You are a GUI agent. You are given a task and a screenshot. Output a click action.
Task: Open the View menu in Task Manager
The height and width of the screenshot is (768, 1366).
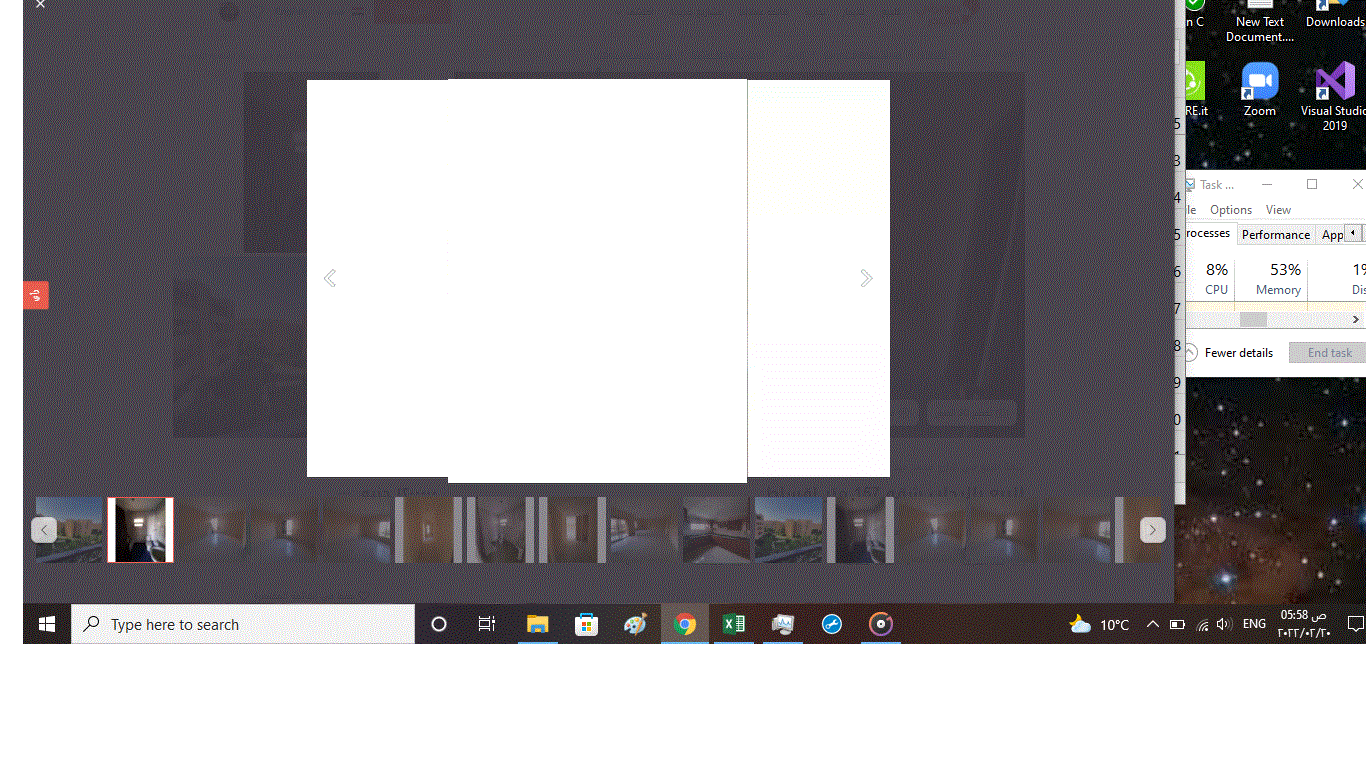point(1278,210)
